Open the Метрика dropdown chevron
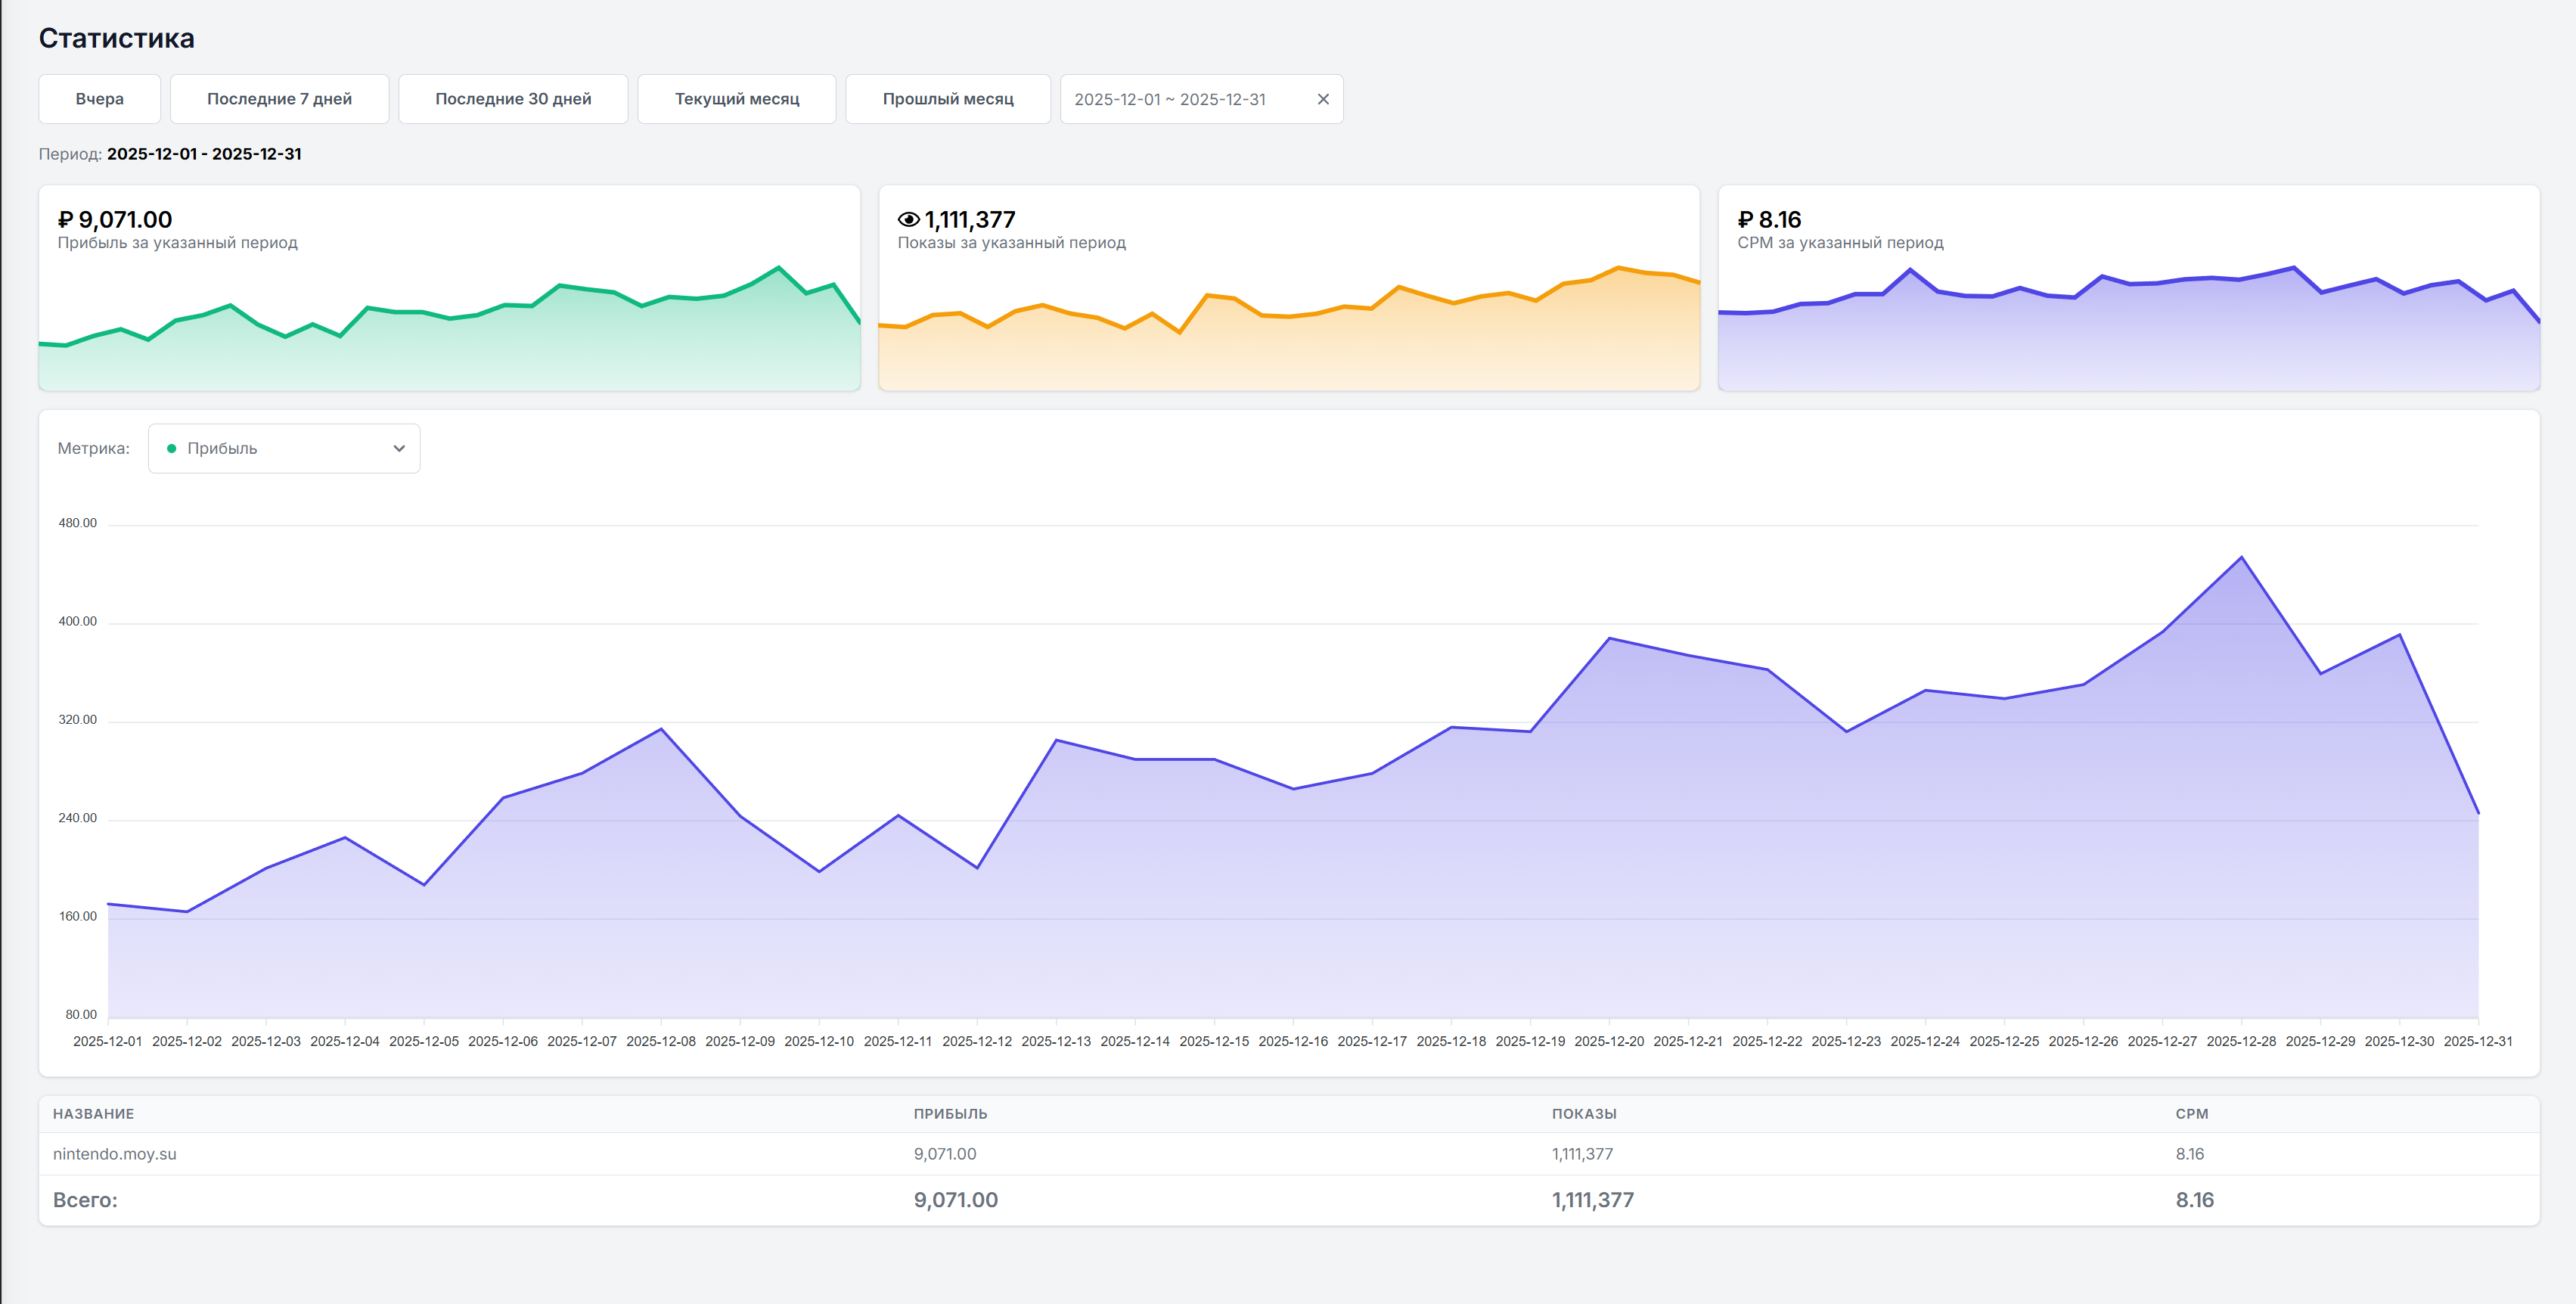 (x=399, y=449)
